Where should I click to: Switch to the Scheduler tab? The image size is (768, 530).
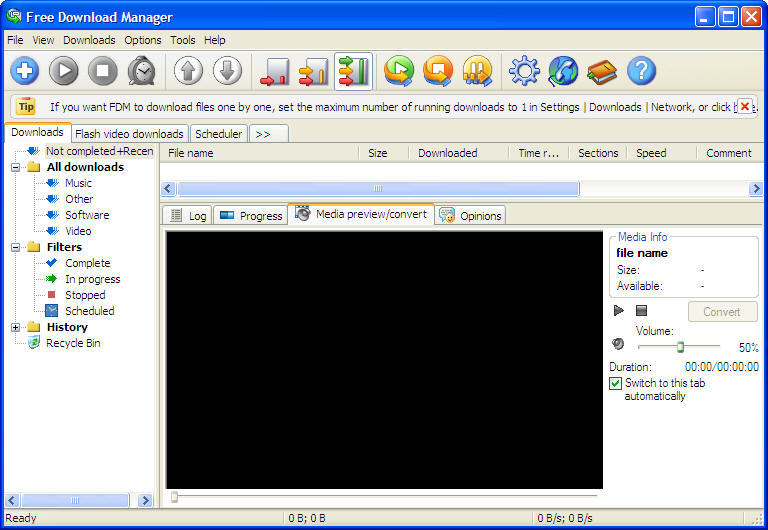tap(218, 134)
